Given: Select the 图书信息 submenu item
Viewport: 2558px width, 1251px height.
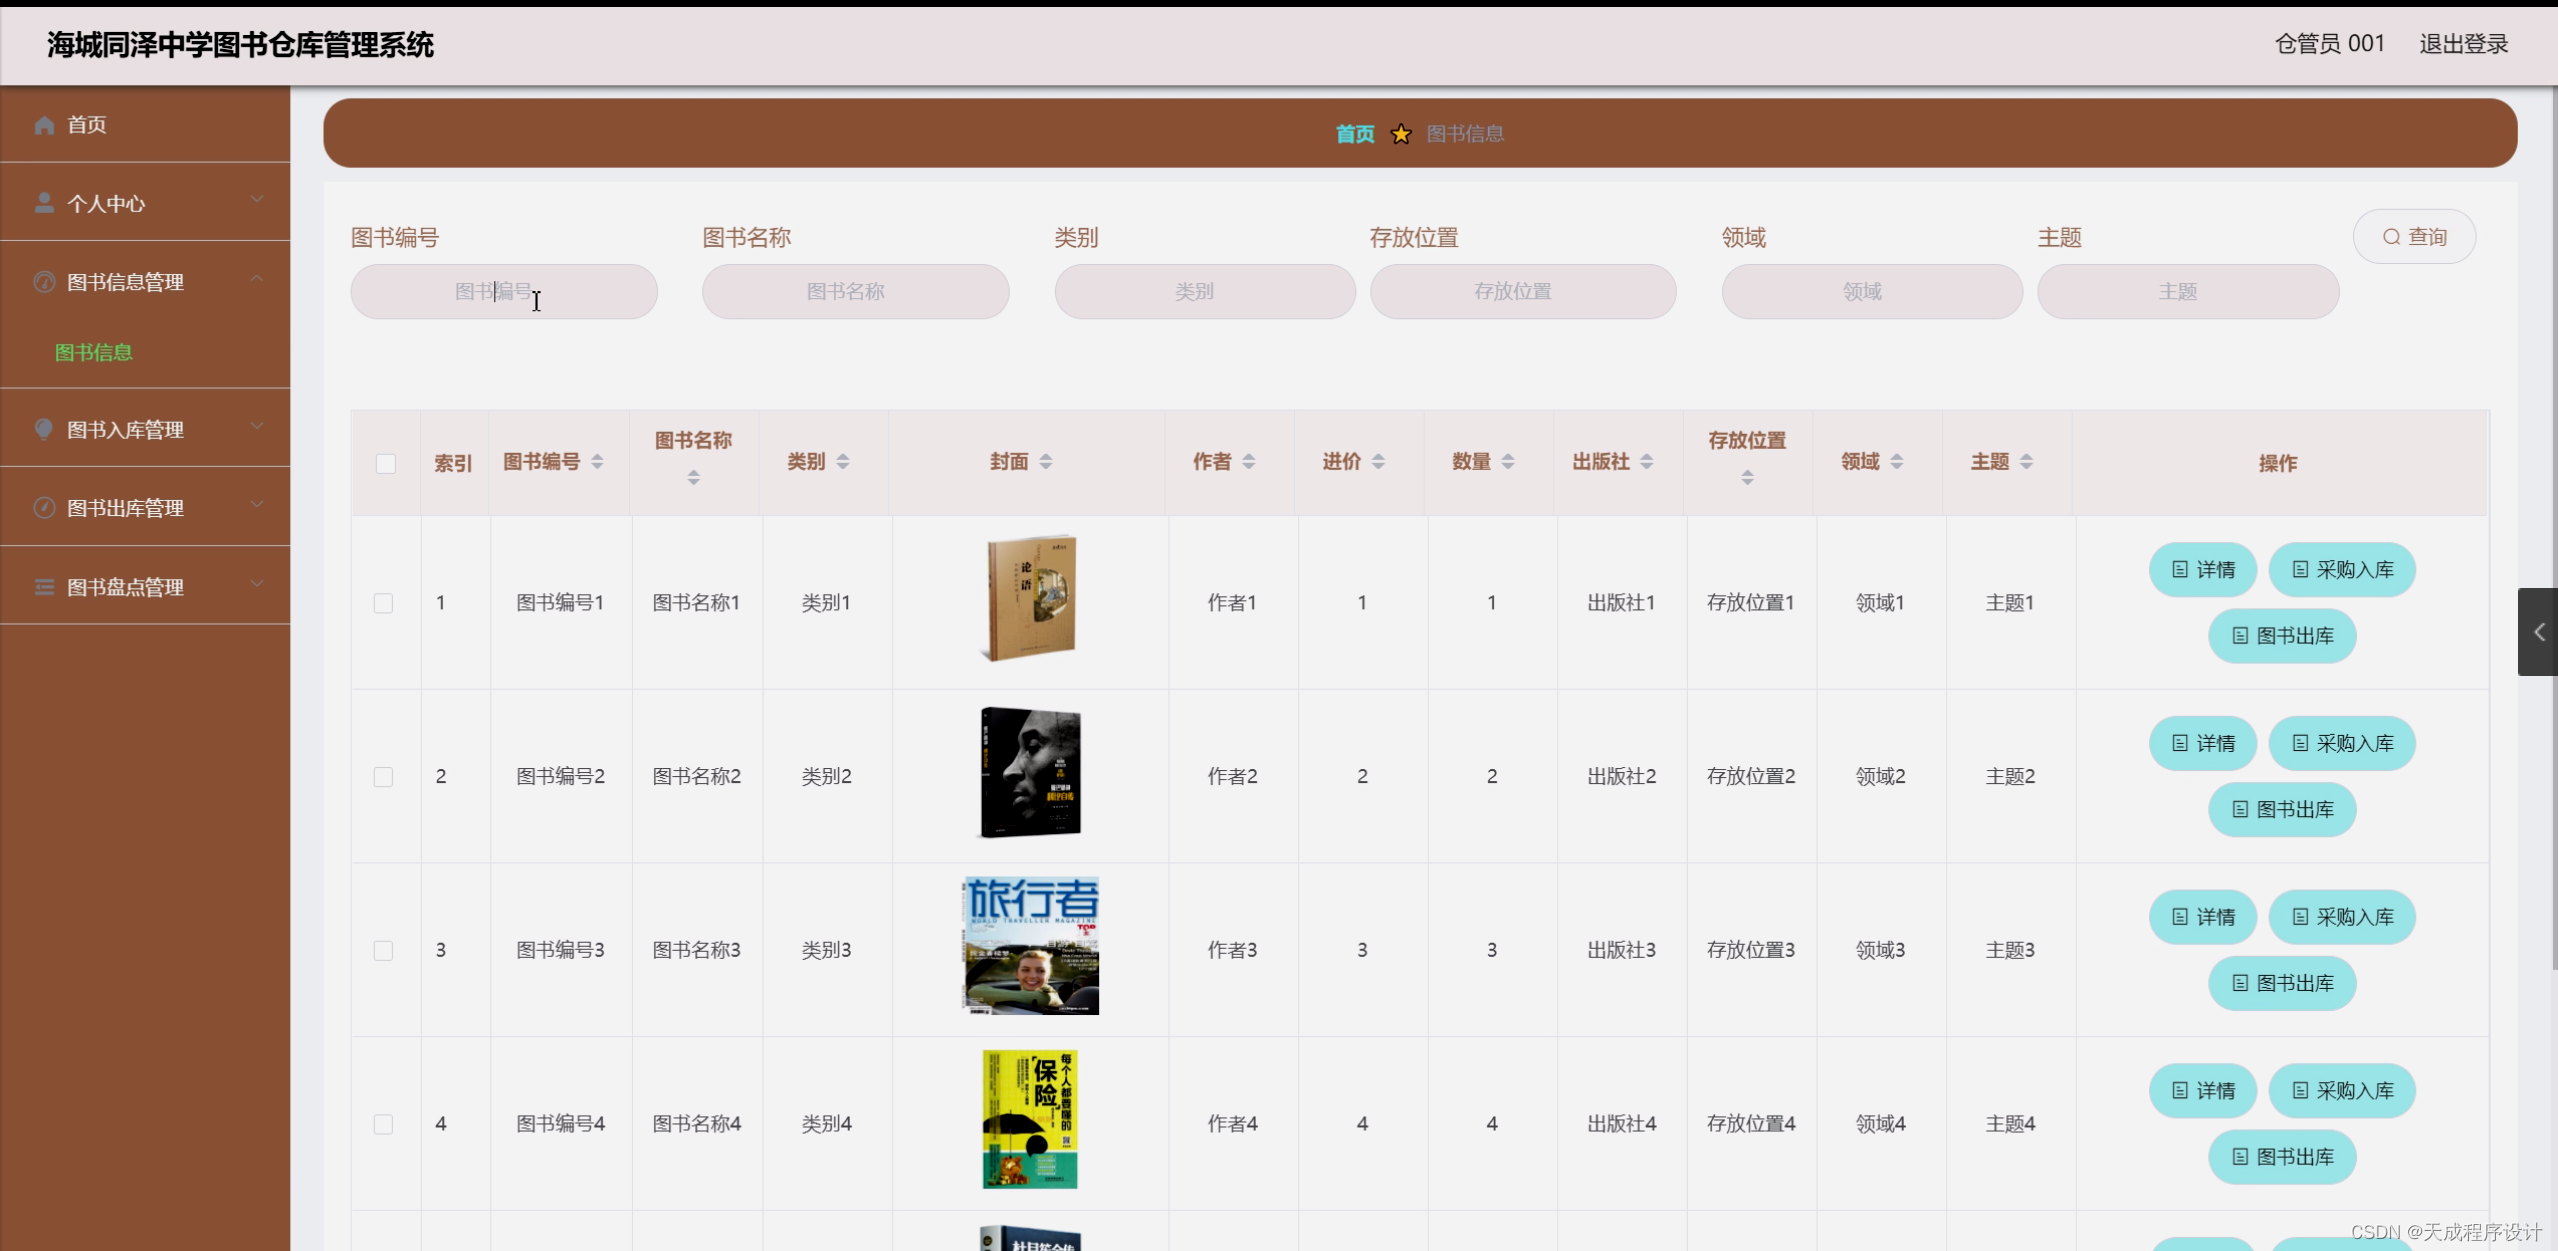Looking at the screenshot, I should [x=94, y=352].
